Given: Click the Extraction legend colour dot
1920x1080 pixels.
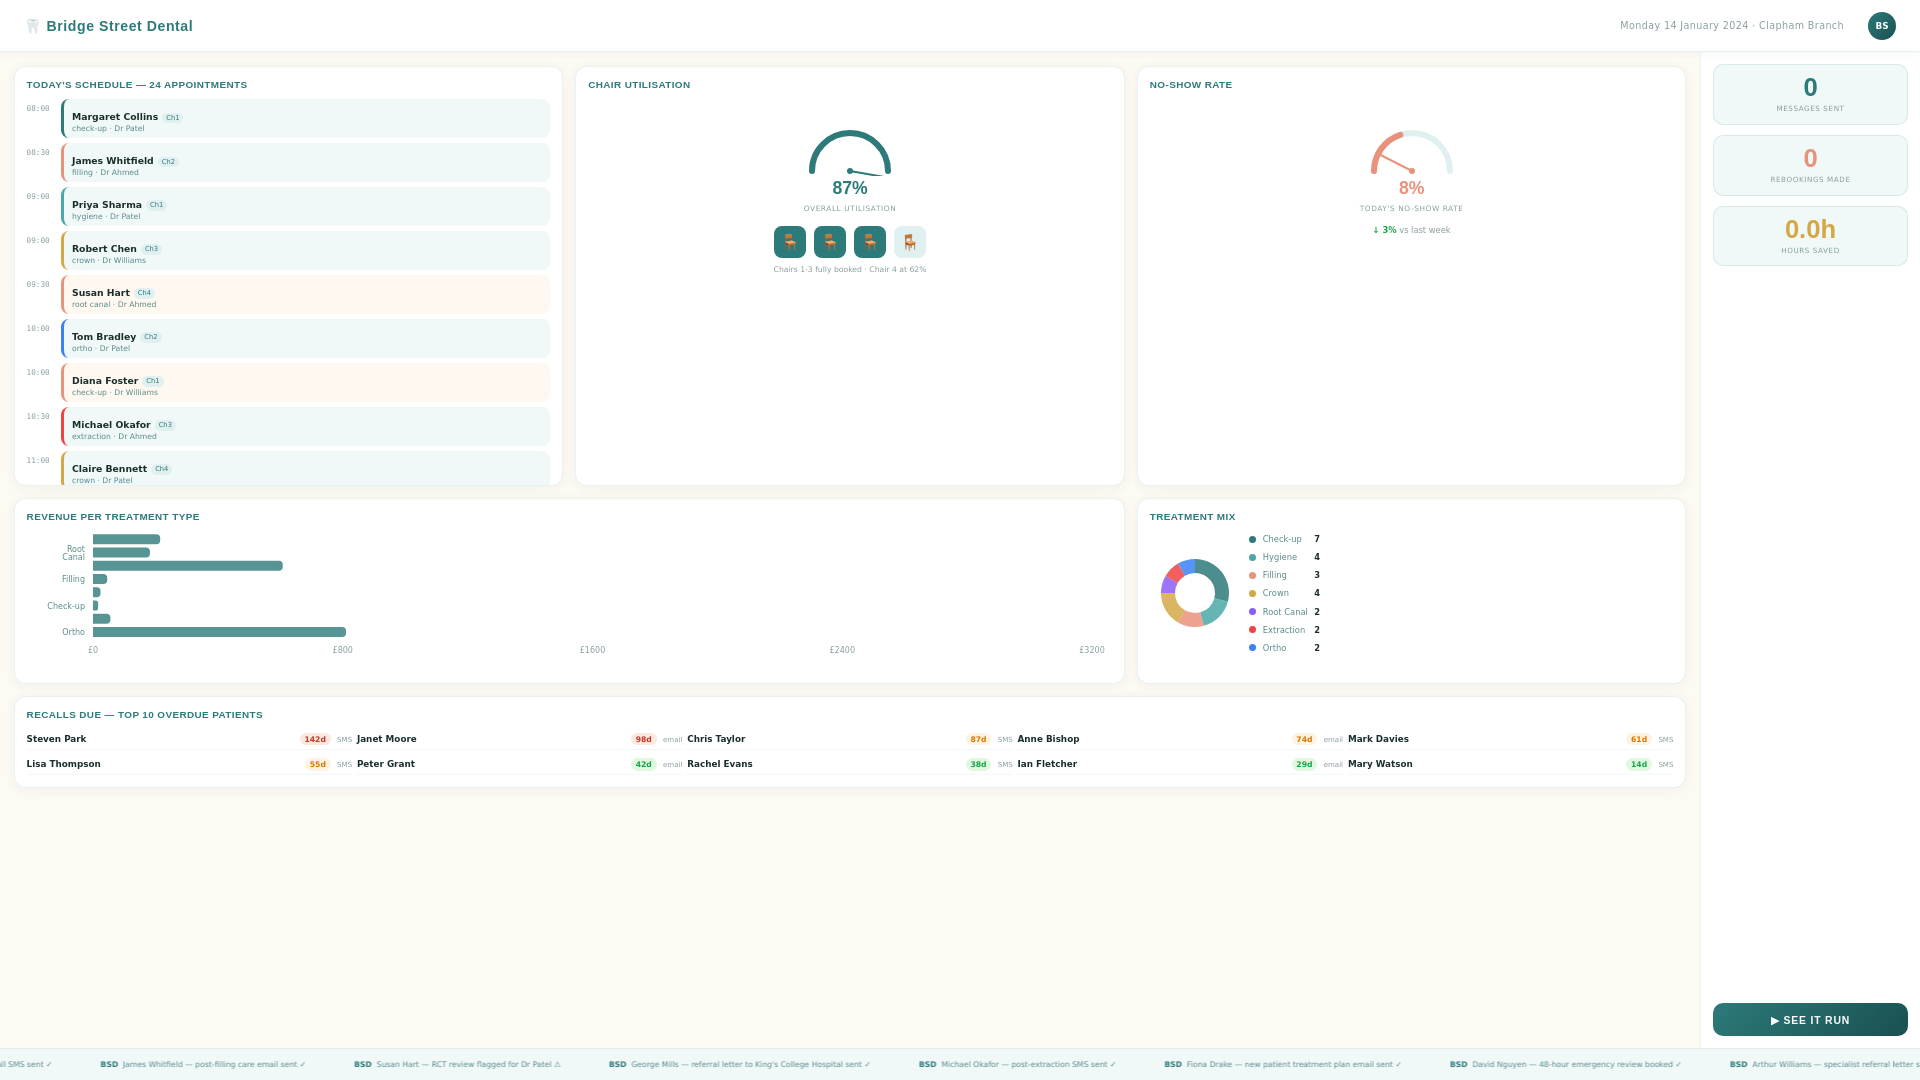Looking at the screenshot, I should (1252, 630).
